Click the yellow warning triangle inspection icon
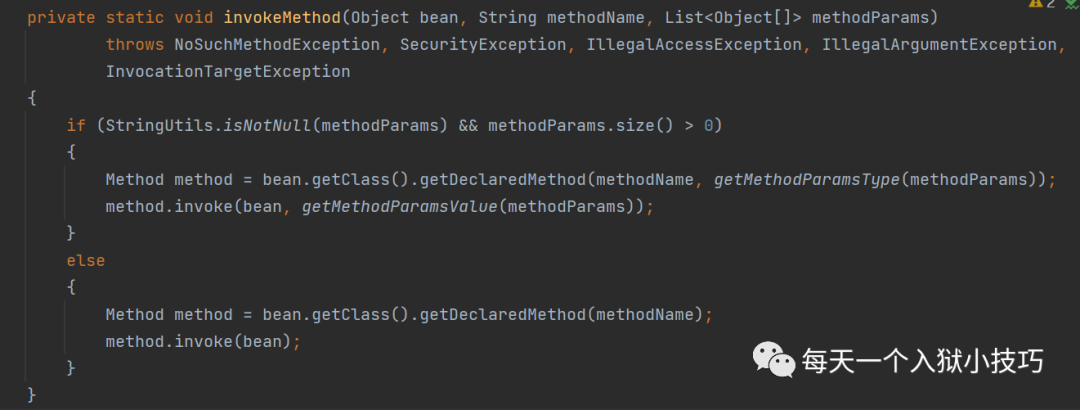 point(1036,3)
